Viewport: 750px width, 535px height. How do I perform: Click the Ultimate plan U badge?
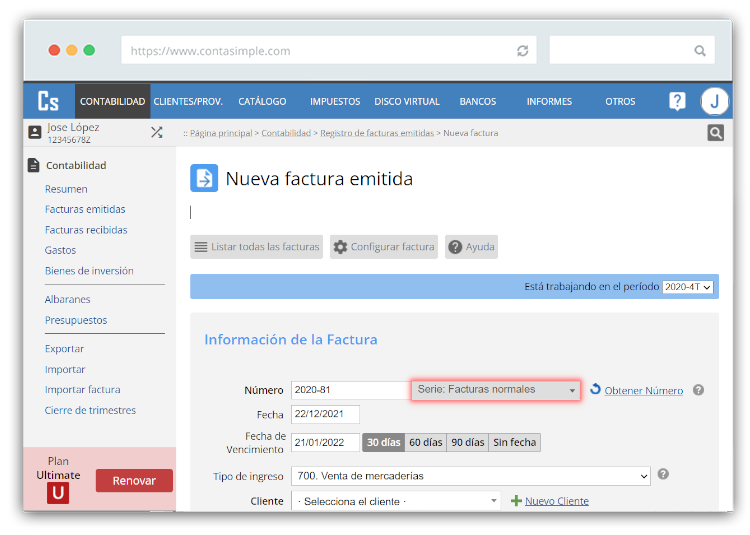(x=58, y=493)
